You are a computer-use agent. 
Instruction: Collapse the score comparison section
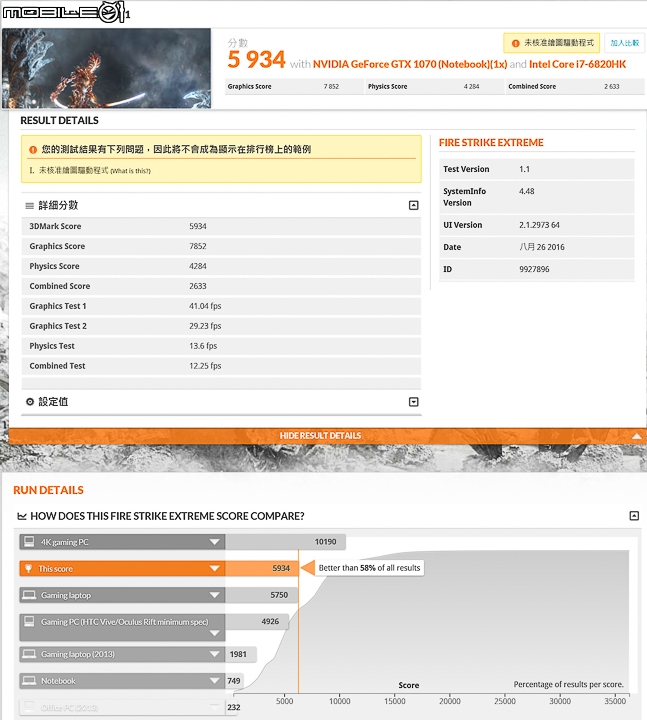point(634,516)
